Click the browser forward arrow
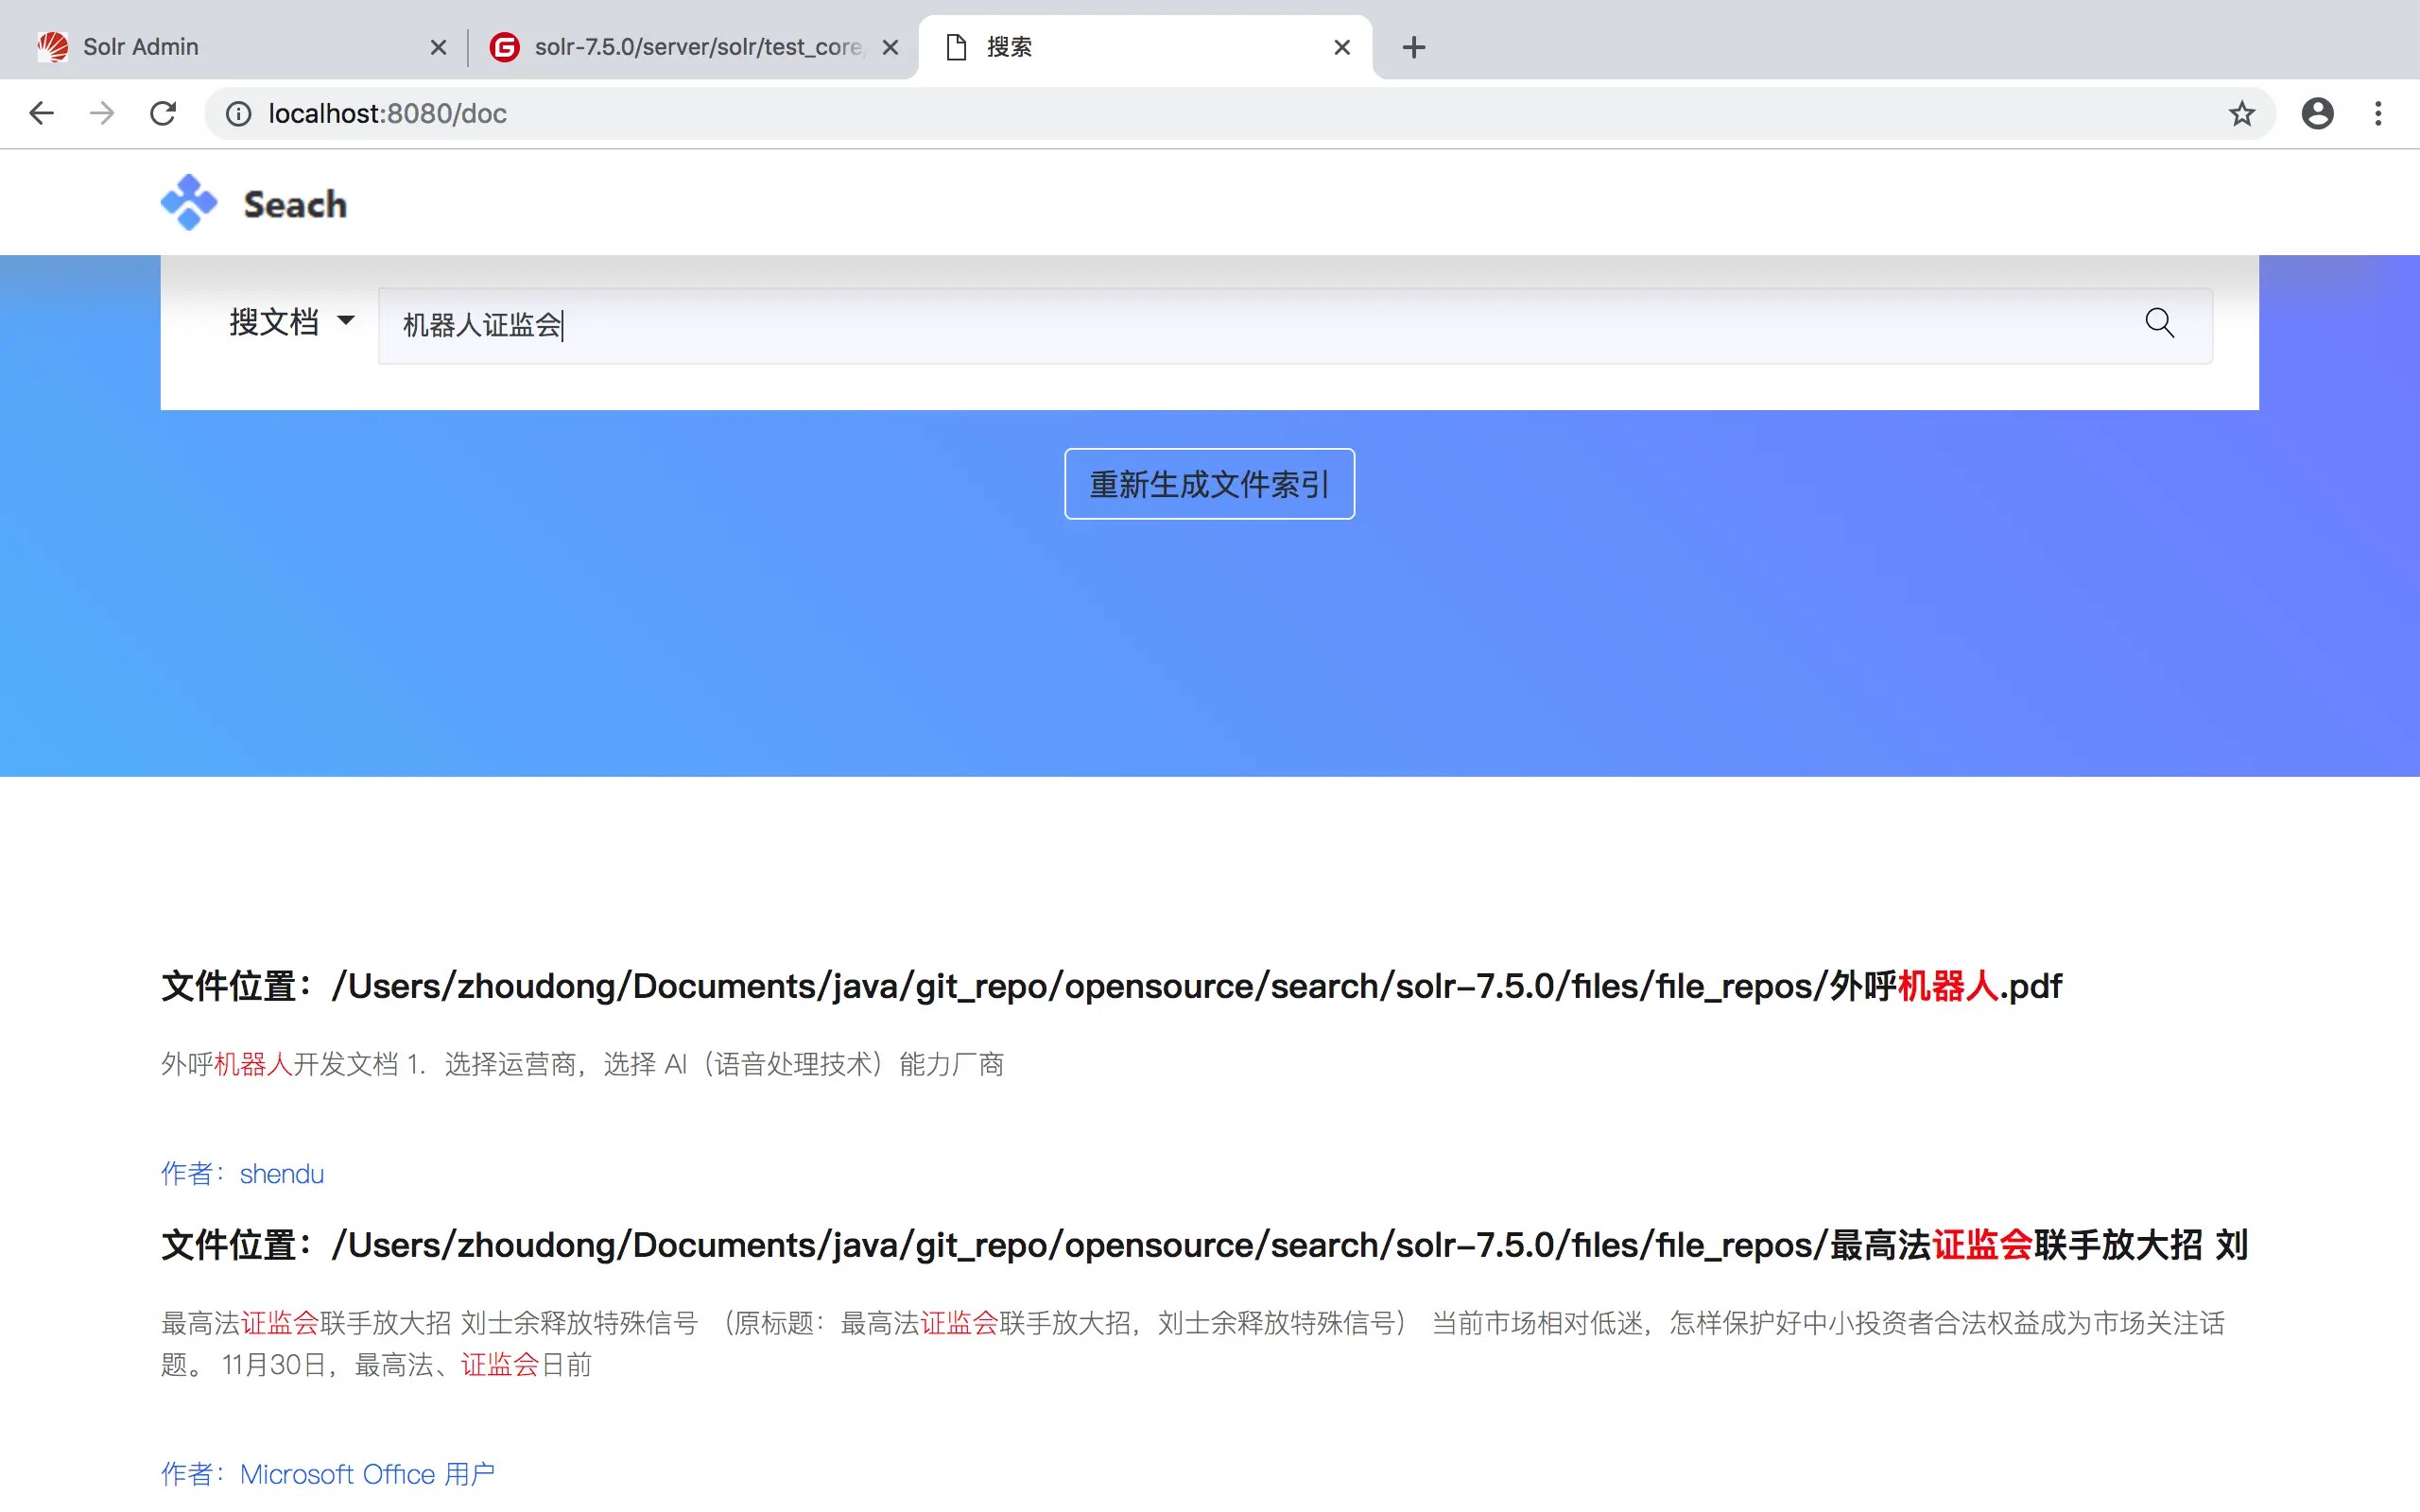The height and width of the screenshot is (1512, 2420). coord(102,113)
